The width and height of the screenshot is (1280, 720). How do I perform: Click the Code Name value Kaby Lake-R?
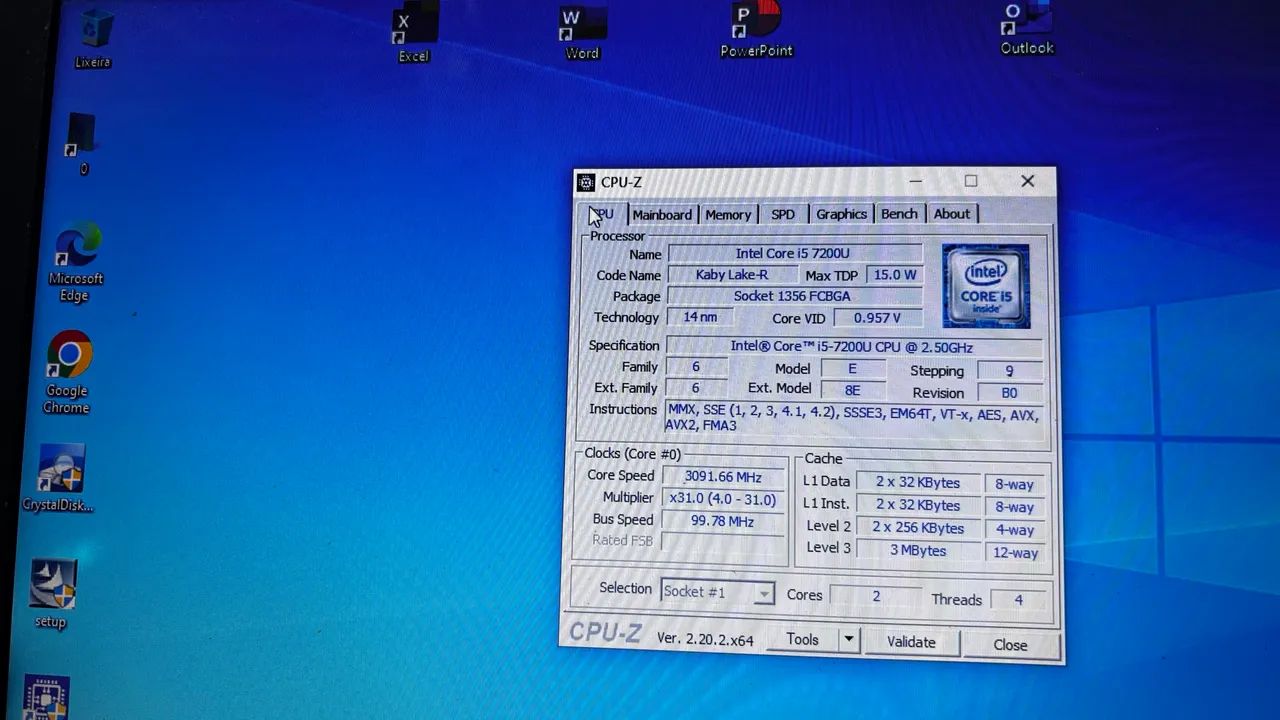(x=731, y=275)
